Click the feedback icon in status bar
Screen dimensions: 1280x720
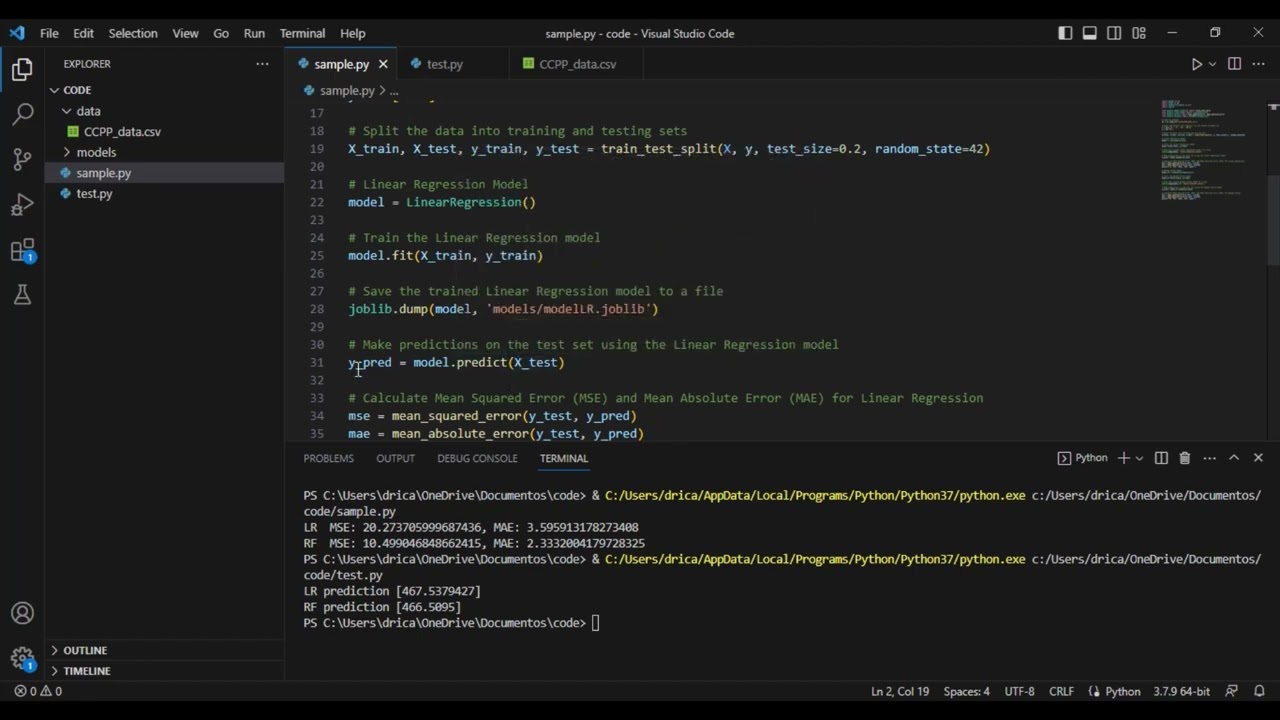1232,691
